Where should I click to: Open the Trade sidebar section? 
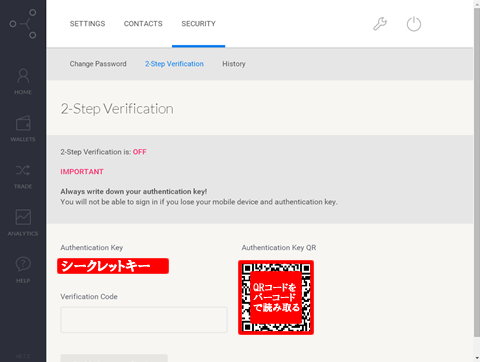23,177
